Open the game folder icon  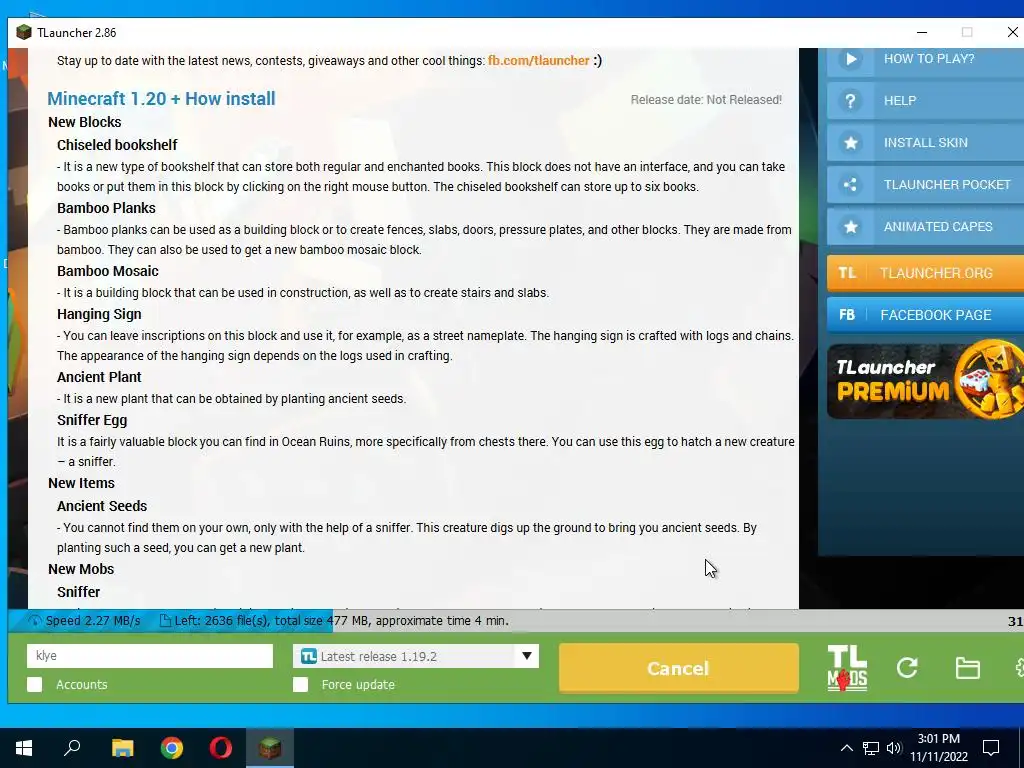(967, 668)
